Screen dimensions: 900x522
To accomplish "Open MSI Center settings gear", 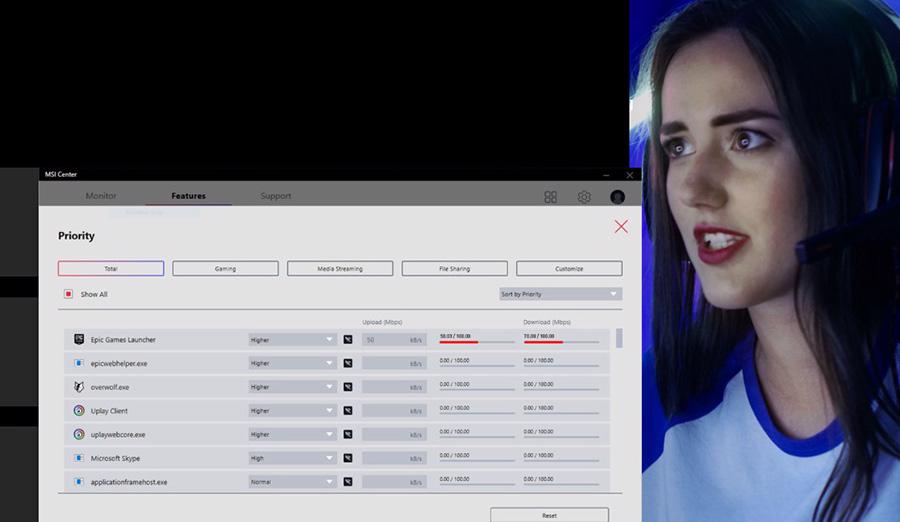I will [x=584, y=197].
